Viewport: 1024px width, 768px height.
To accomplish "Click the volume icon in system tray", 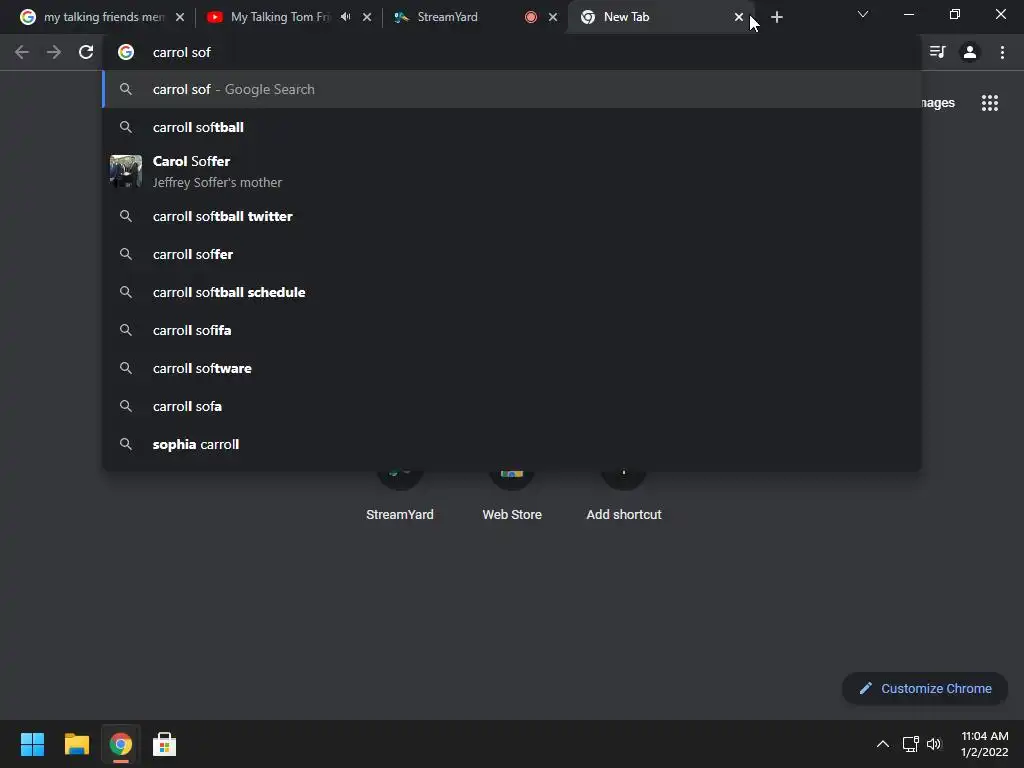I will (x=934, y=744).
